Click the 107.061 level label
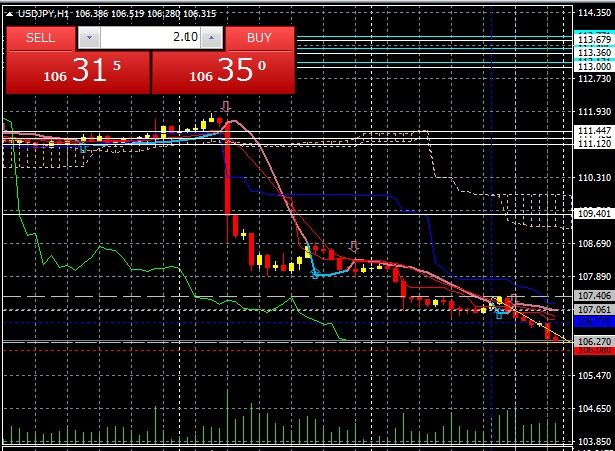Viewport: 615px width, 451px height. (595, 309)
